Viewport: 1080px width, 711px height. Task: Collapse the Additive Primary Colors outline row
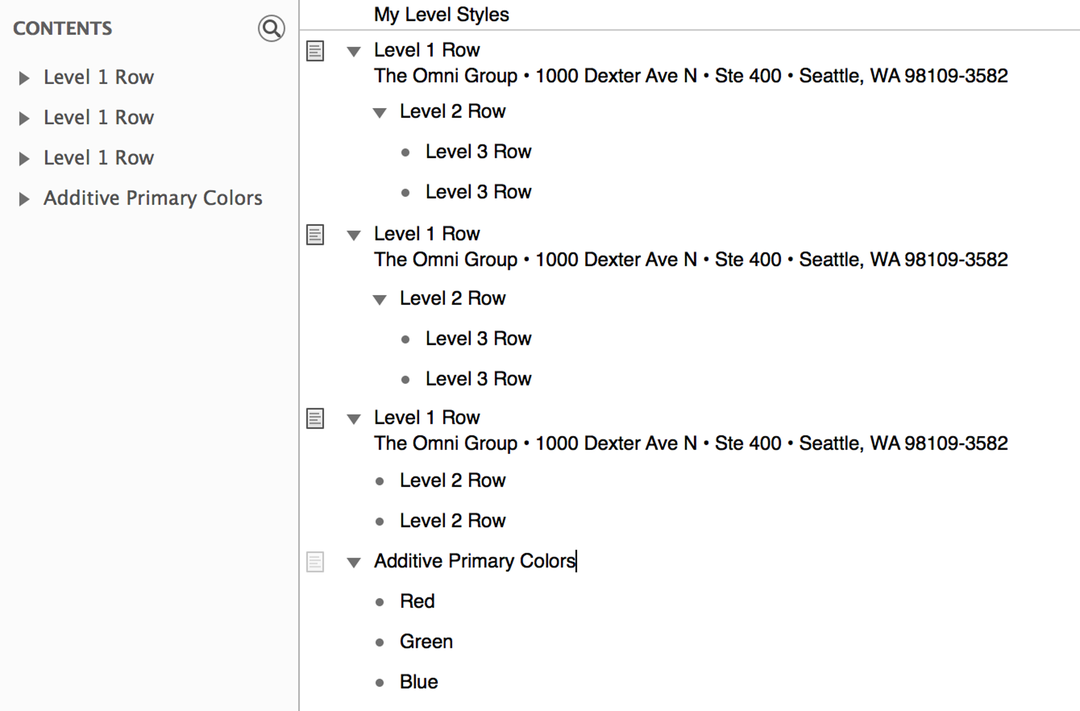tap(354, 562)
